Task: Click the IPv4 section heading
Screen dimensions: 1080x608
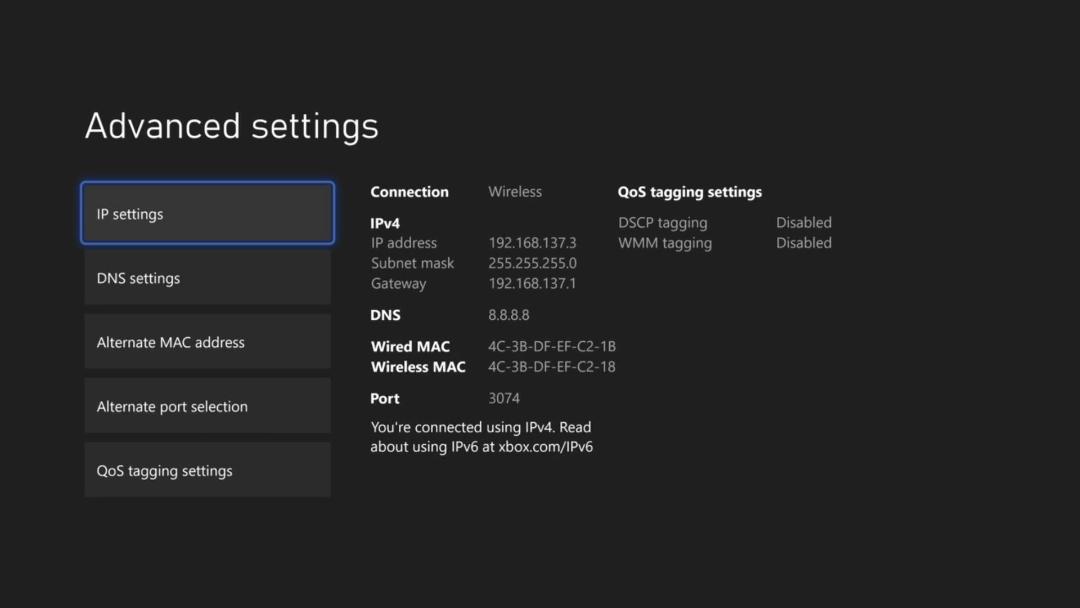Action: coord(385,223)
